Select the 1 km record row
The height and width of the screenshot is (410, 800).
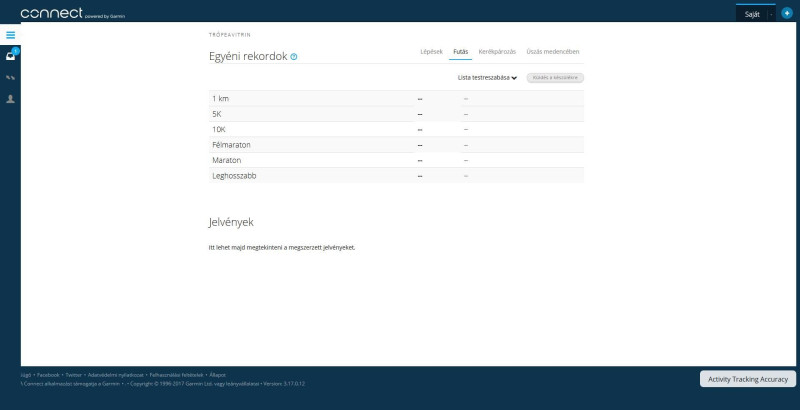[x=396, y=98]
